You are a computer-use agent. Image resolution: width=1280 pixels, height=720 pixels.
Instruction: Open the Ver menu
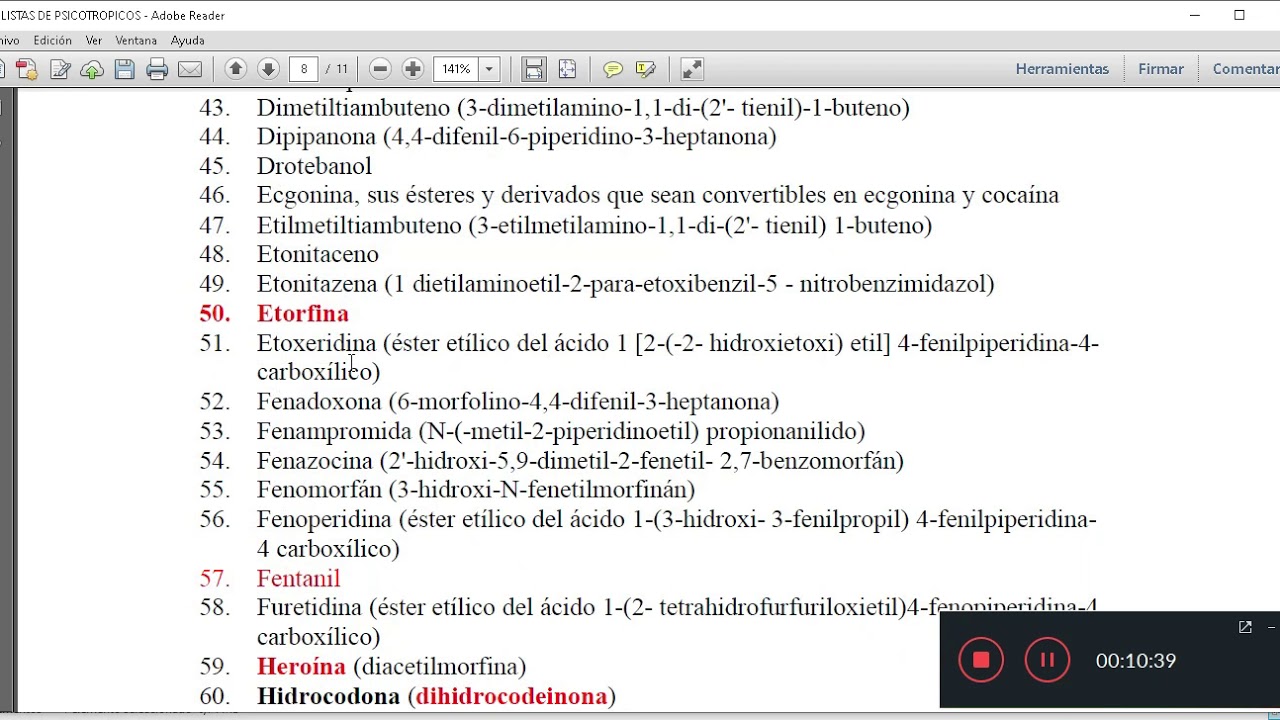click(93, 40)
